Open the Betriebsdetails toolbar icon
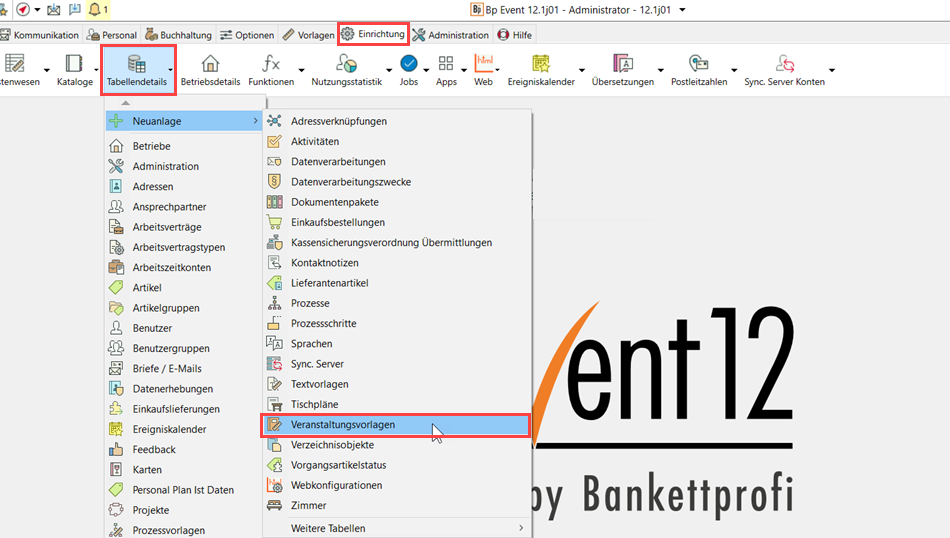This screenshot has height=538, width=950. click(x=210, y=66)
